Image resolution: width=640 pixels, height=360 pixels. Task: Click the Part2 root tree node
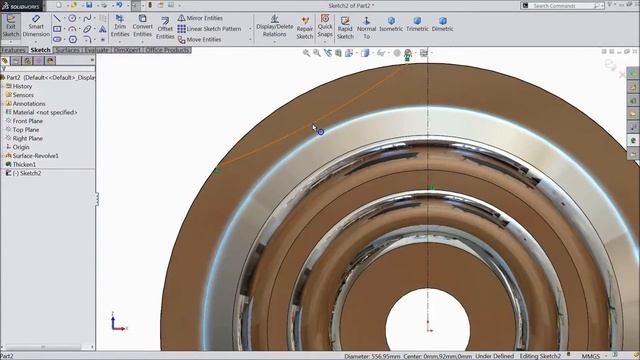coord(48,77)
